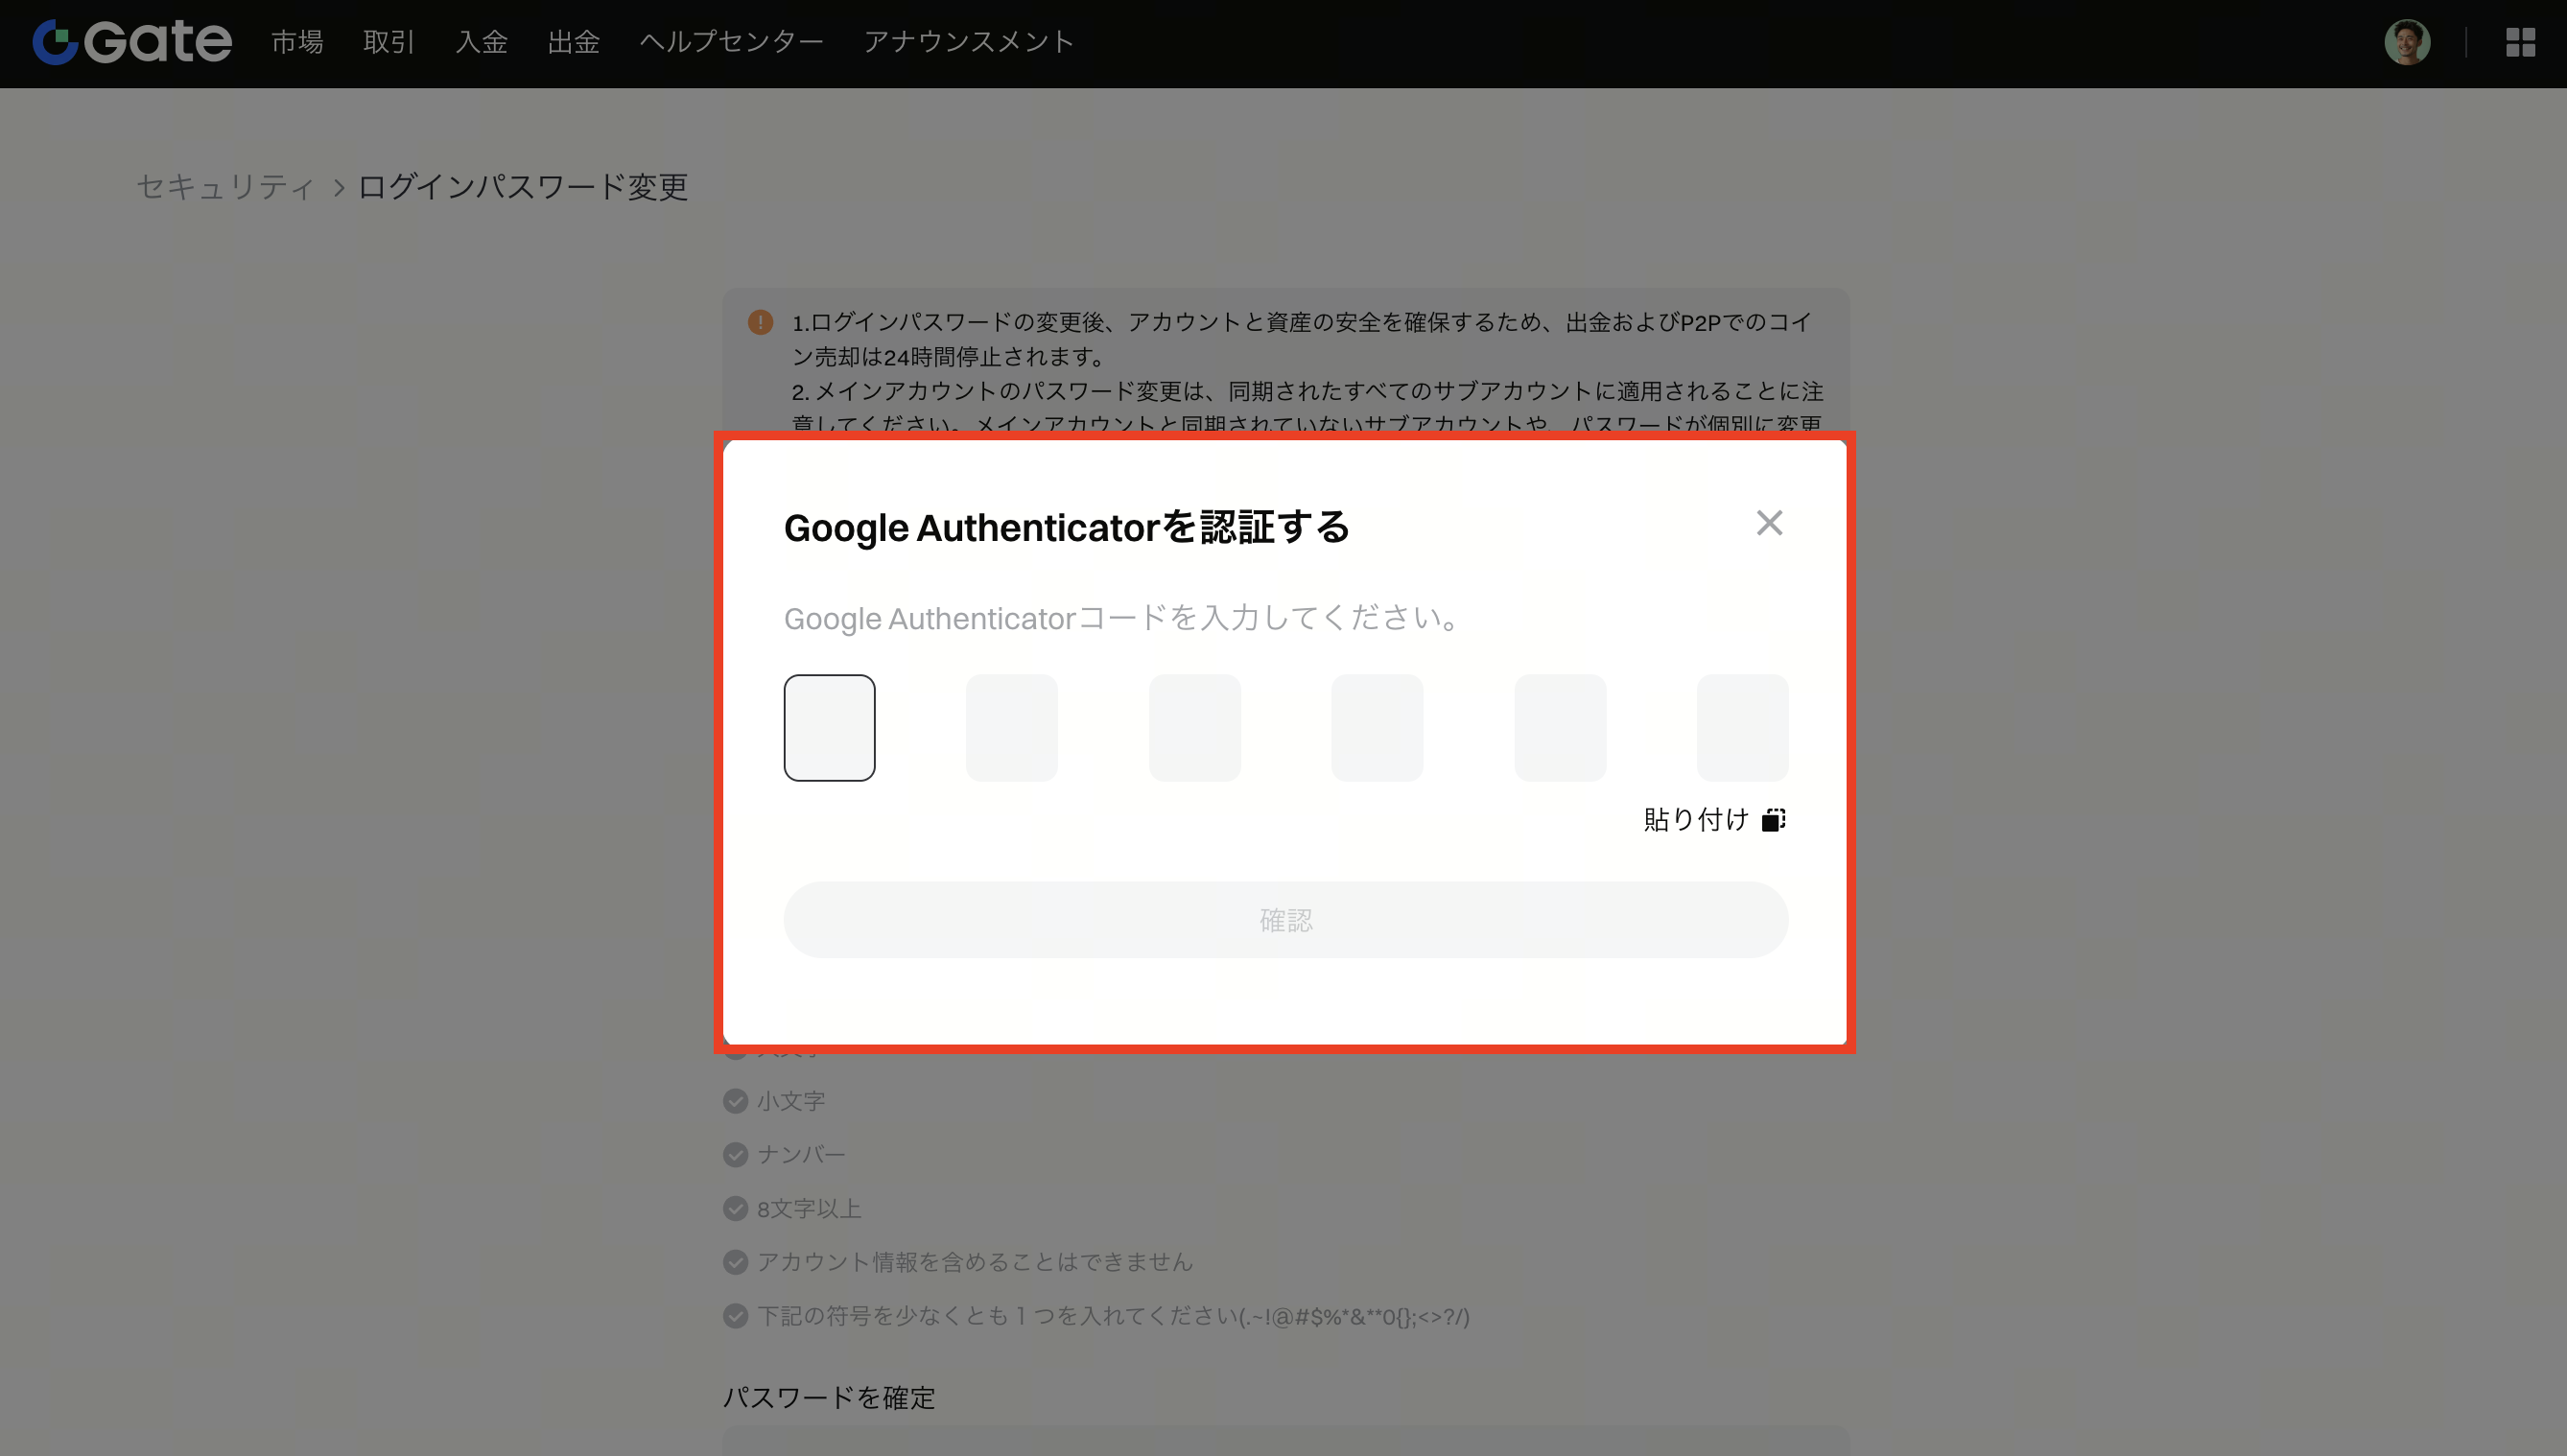The width and height of the screenshot is (2567, 1456).
Task: Click the パスワードを確定 label
Action: tap(829, 1398)
